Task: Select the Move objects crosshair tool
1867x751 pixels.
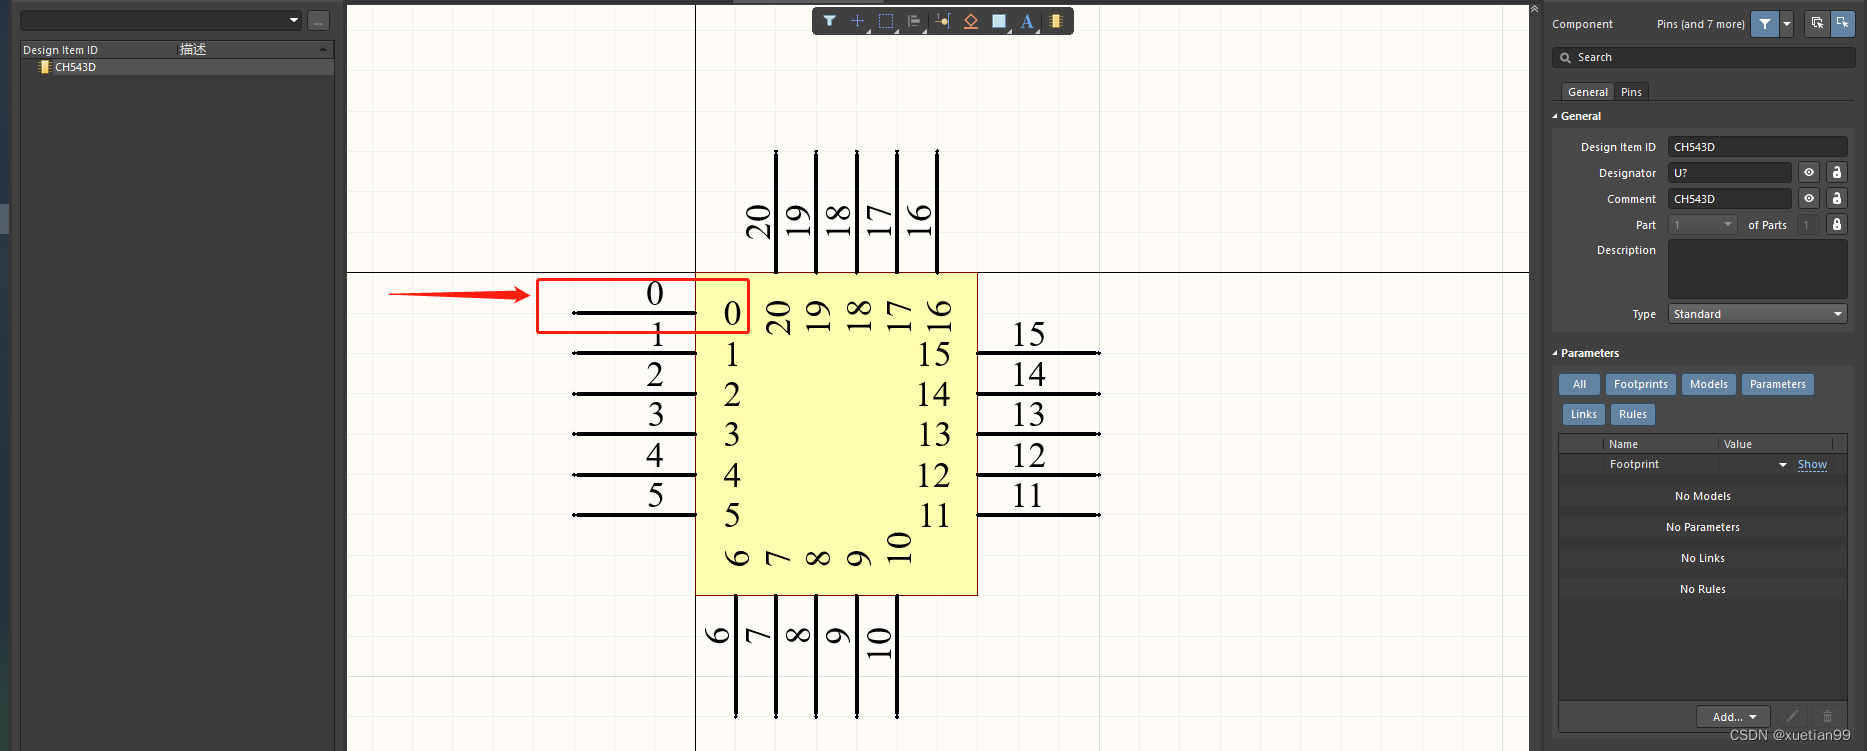Action: point(857,21)
